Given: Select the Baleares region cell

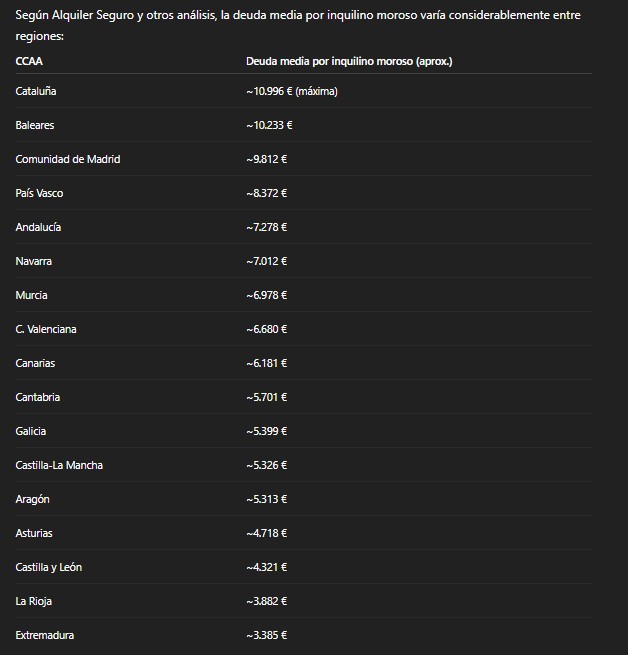Looking at the screenshot, I should point(35,125).
